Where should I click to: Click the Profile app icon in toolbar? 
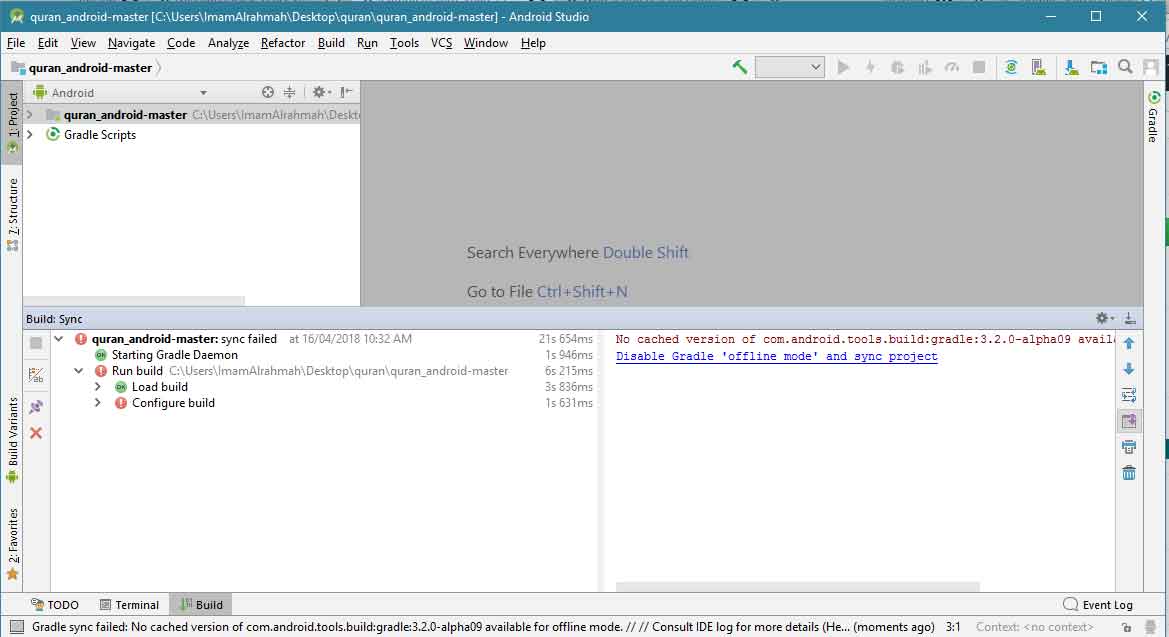click(924, 68)
